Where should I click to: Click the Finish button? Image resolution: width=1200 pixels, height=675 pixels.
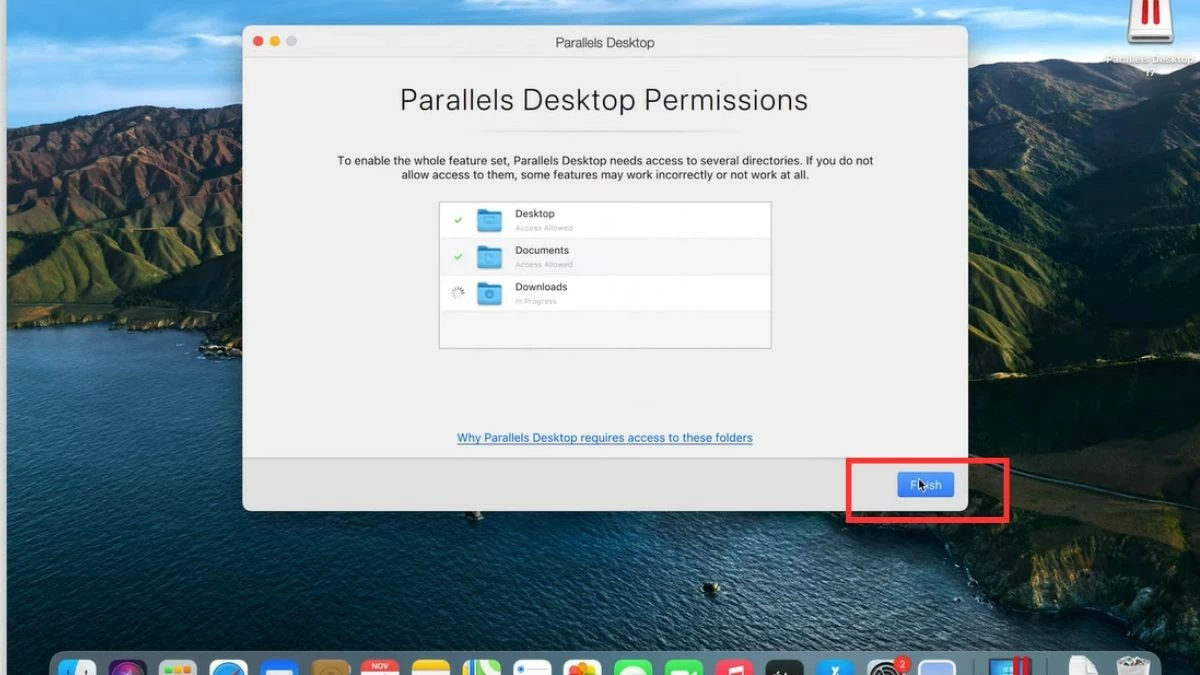925,485
